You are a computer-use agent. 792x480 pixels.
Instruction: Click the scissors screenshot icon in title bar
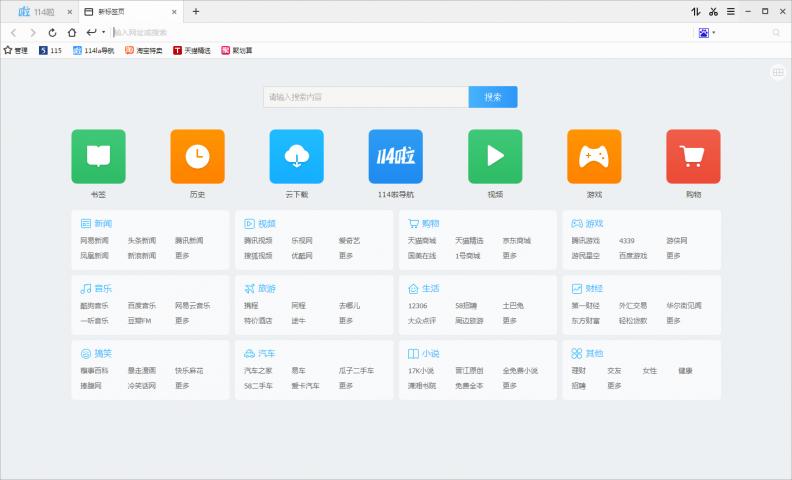(x=713, y=11)
